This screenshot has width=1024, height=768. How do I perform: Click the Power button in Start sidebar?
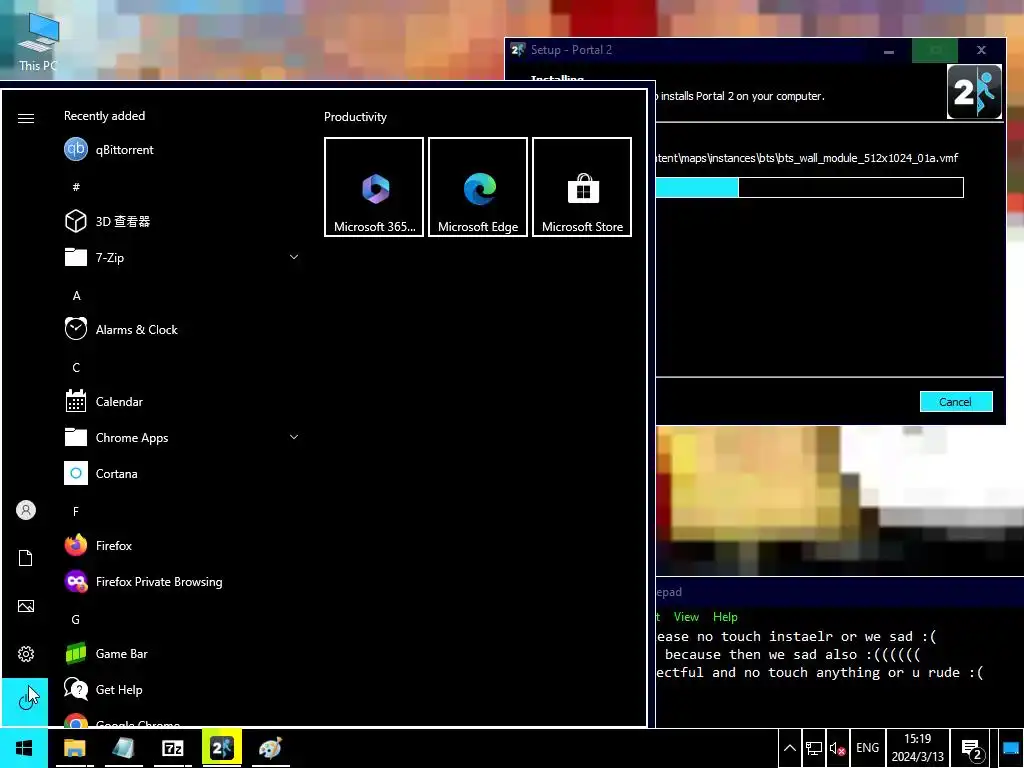pos(25,701)
